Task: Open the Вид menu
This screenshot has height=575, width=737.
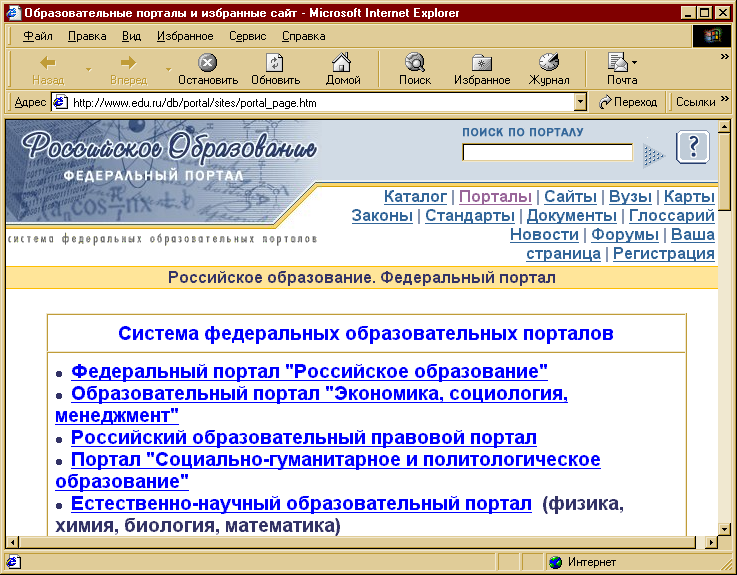Action: (x=131, y=36)
